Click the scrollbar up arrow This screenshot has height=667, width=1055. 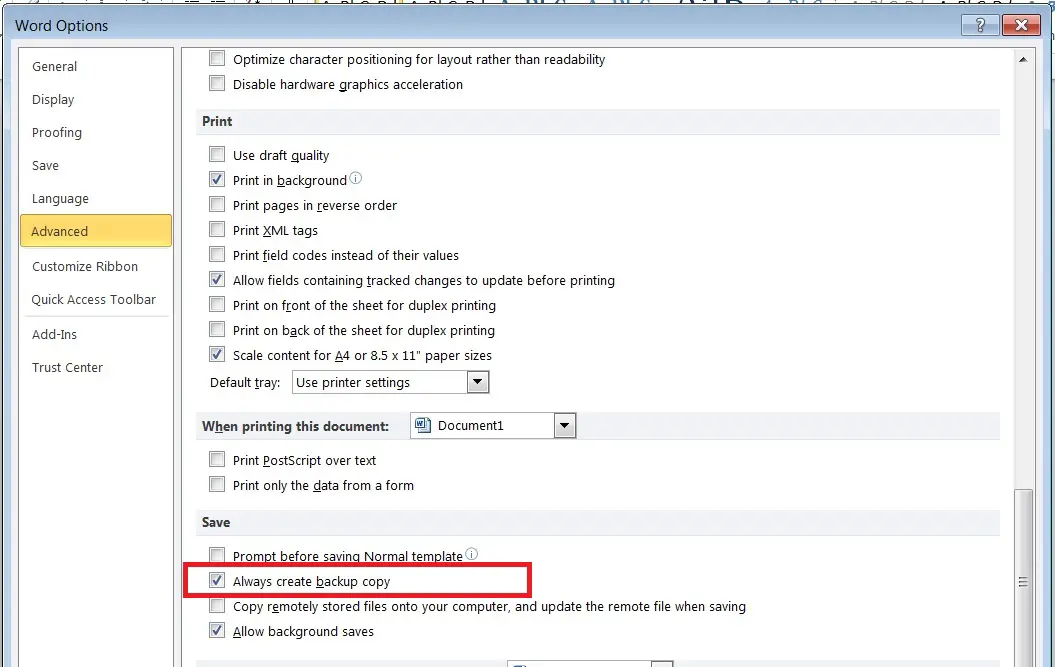click(1023, 59)
